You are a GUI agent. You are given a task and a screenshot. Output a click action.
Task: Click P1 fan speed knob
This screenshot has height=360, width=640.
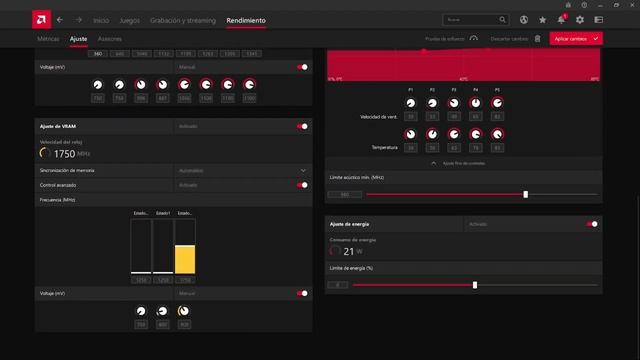pos(411,103)
